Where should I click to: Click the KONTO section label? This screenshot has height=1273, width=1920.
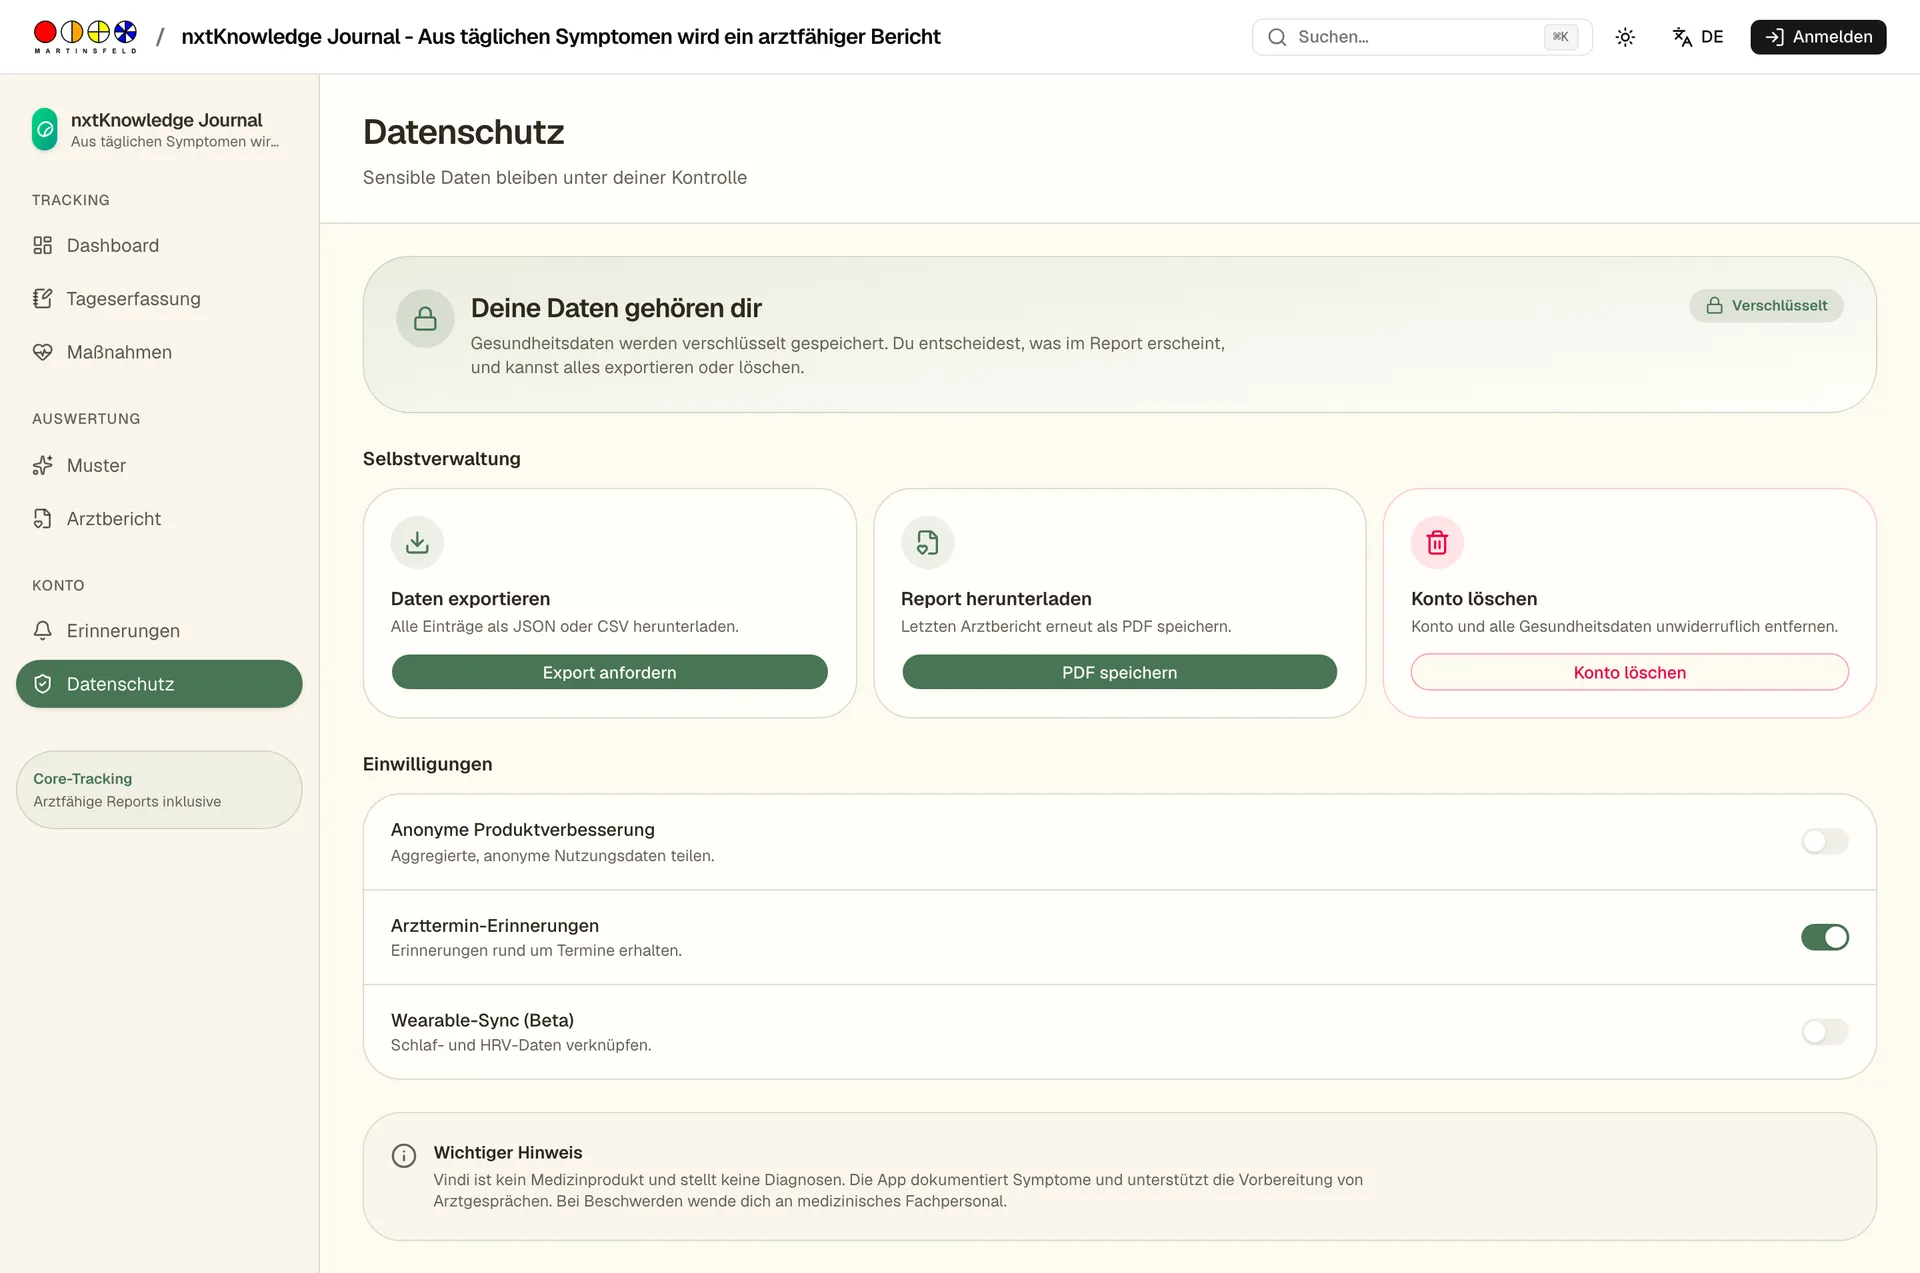[58, 585]
